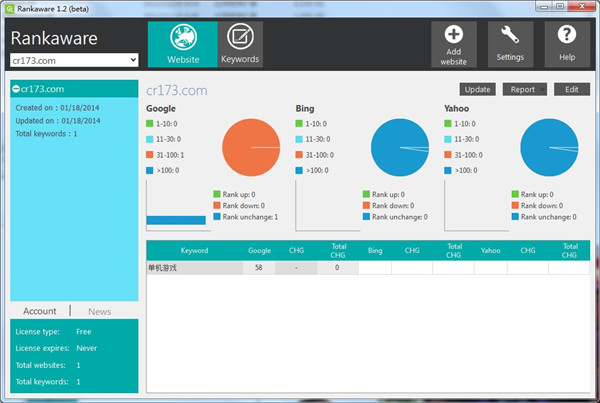Sort by the Keyword column header
Image resolution: width=600 pixels, height=403 pixels.
coord(194,251)
